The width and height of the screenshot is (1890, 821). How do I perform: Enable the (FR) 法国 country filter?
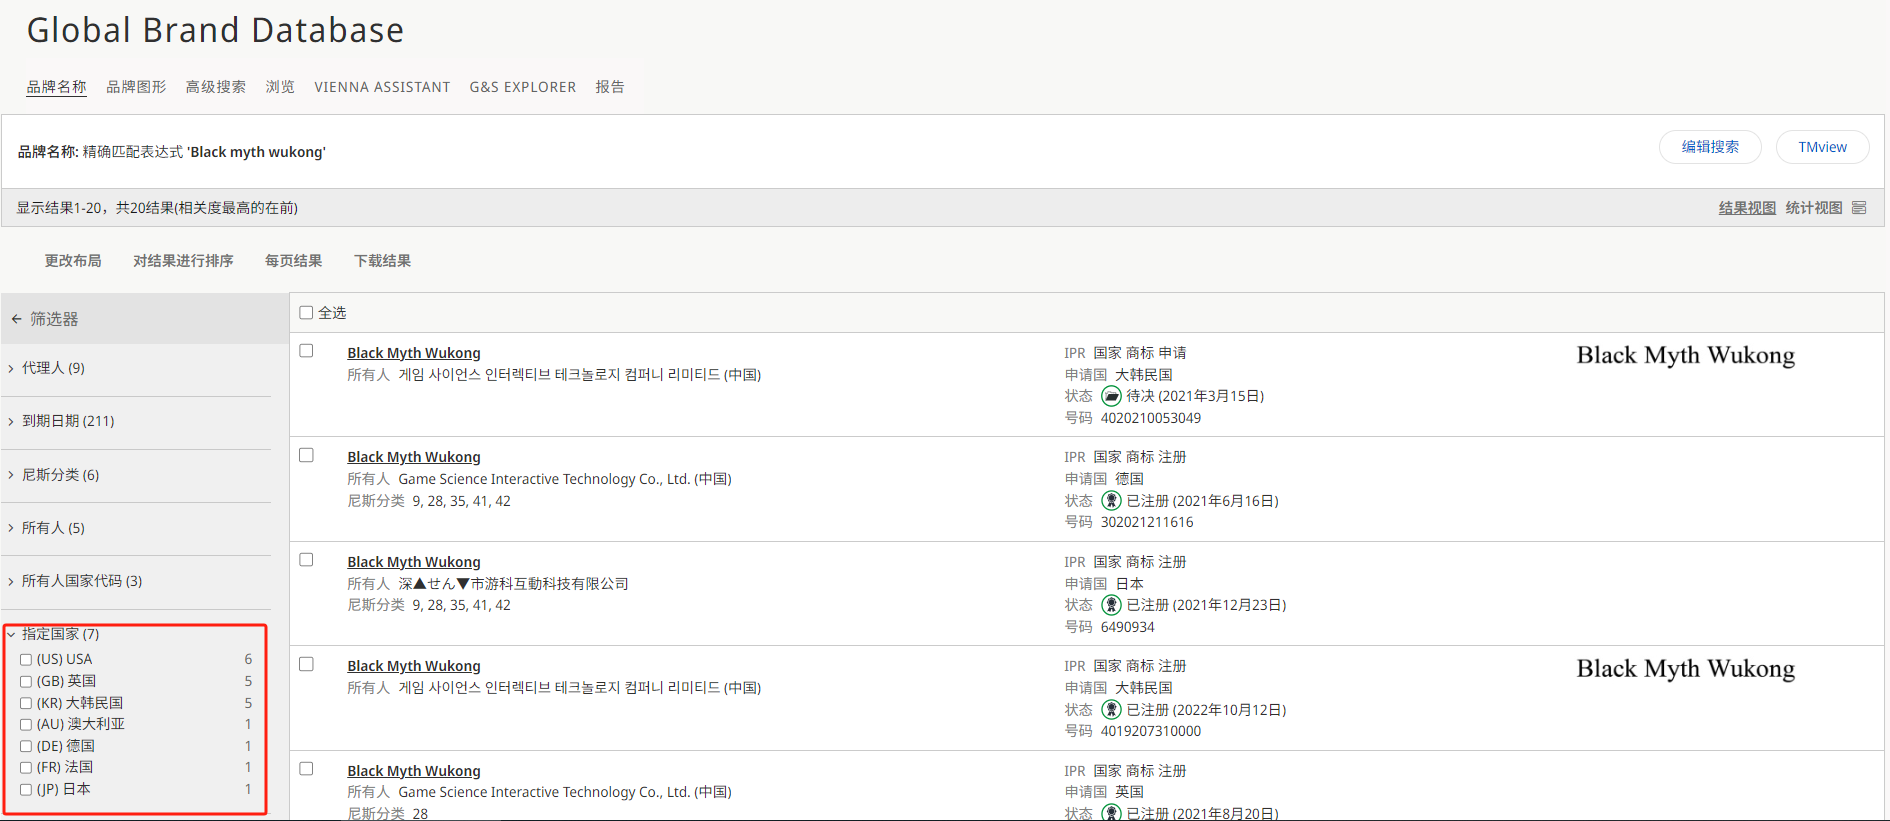point(26,768)
